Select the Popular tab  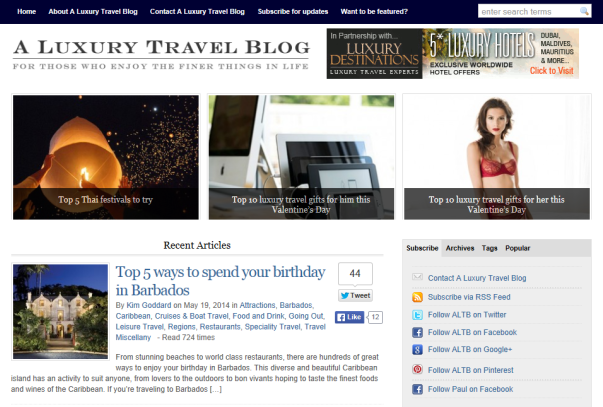(518, 248)
